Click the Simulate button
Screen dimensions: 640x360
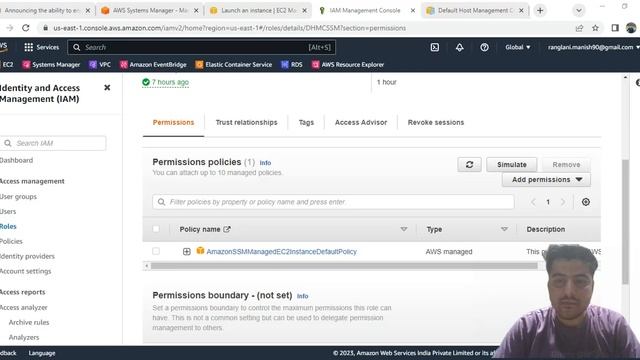tap(511, 164)
